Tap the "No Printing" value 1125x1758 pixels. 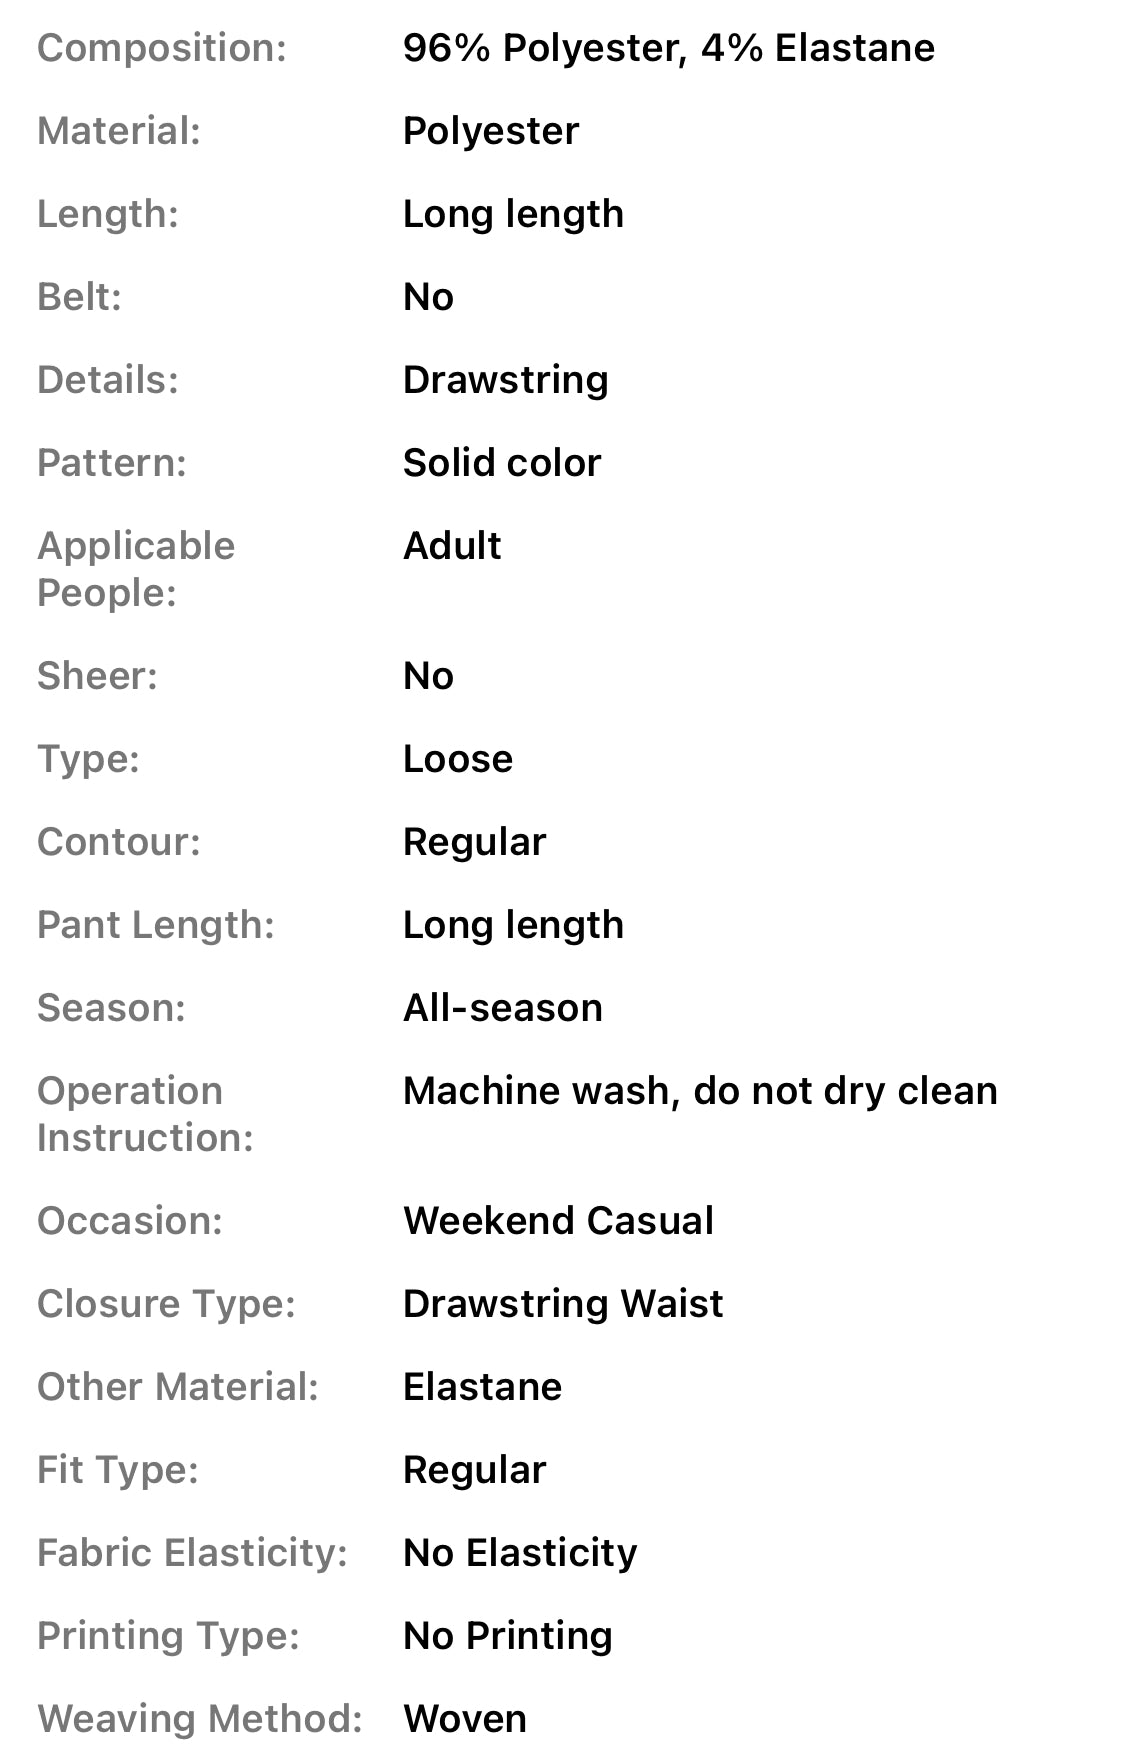coord(508,1636)
